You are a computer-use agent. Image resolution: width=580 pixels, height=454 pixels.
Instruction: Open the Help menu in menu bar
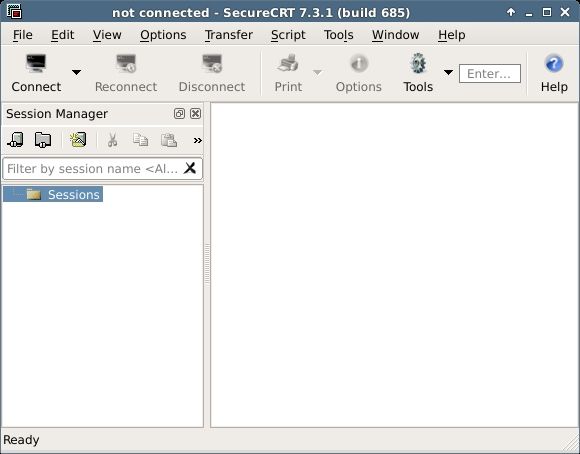(x=452, y=35)
